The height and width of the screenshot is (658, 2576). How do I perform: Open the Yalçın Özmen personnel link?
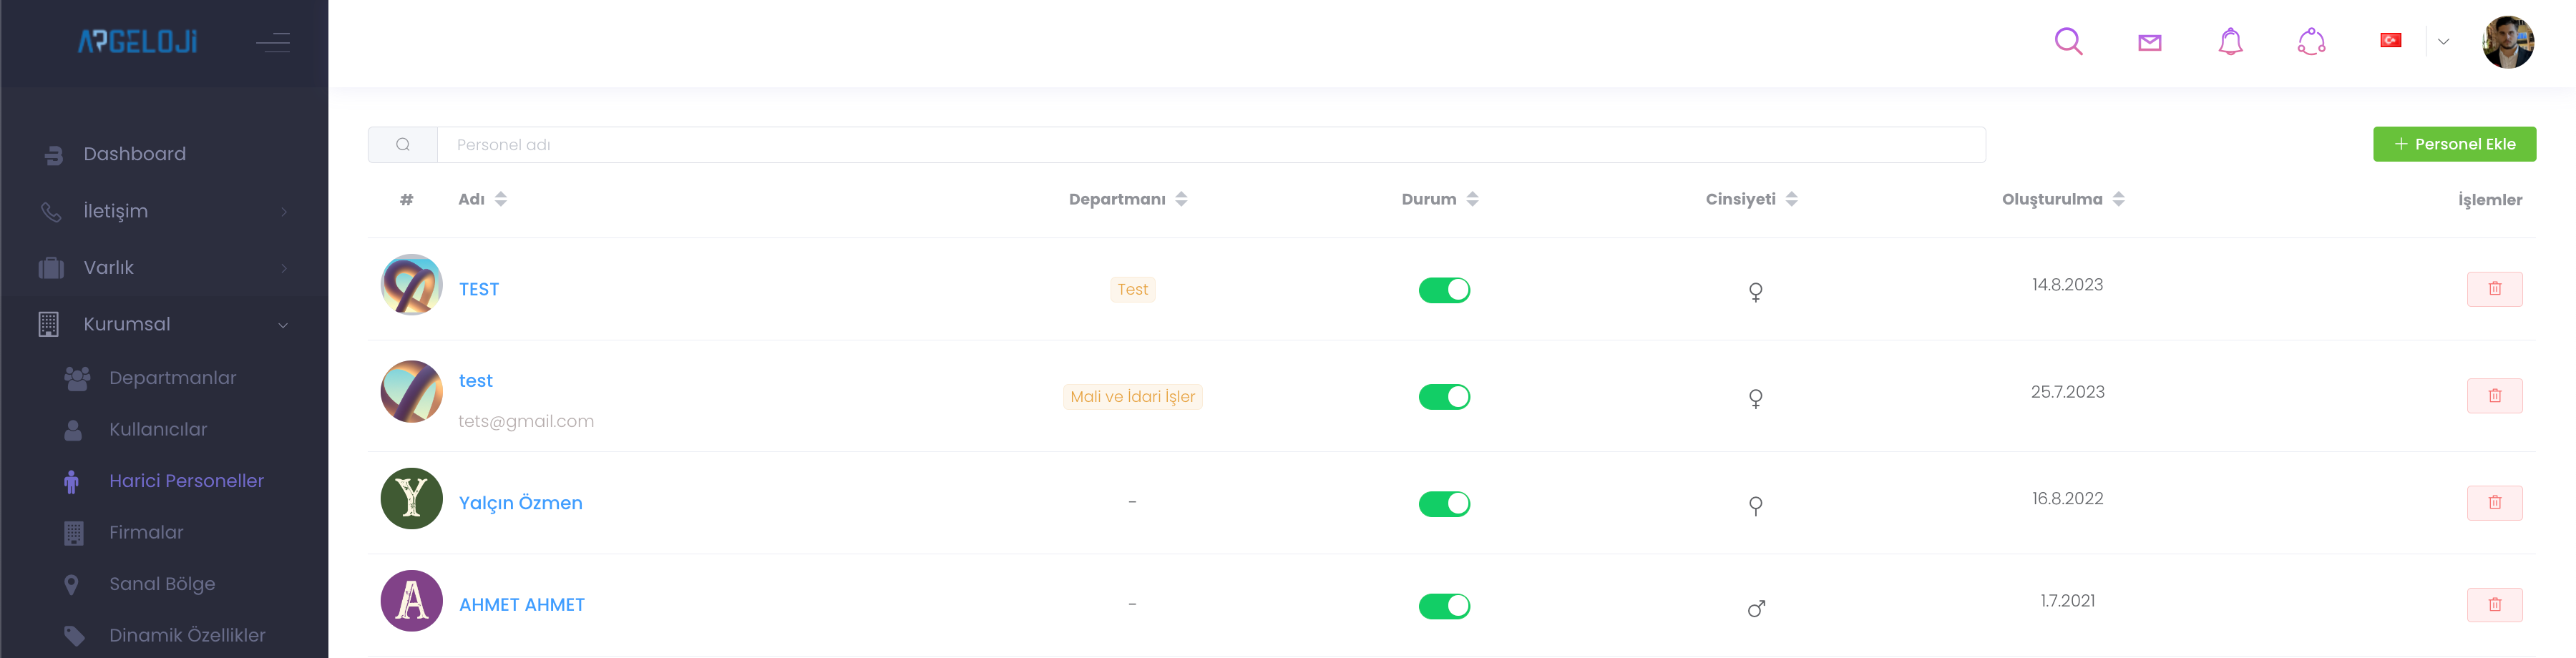520,503
